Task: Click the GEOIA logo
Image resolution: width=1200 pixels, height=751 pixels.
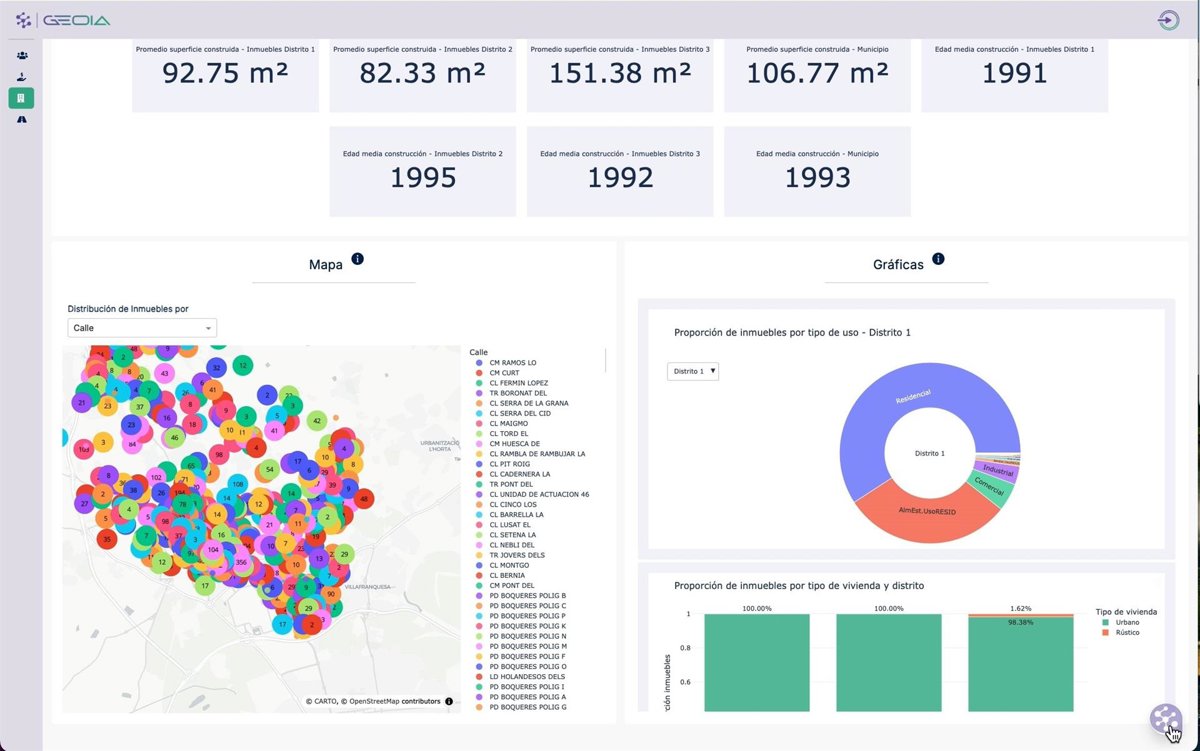Action: pyautogui.click(x=64, y=20)
